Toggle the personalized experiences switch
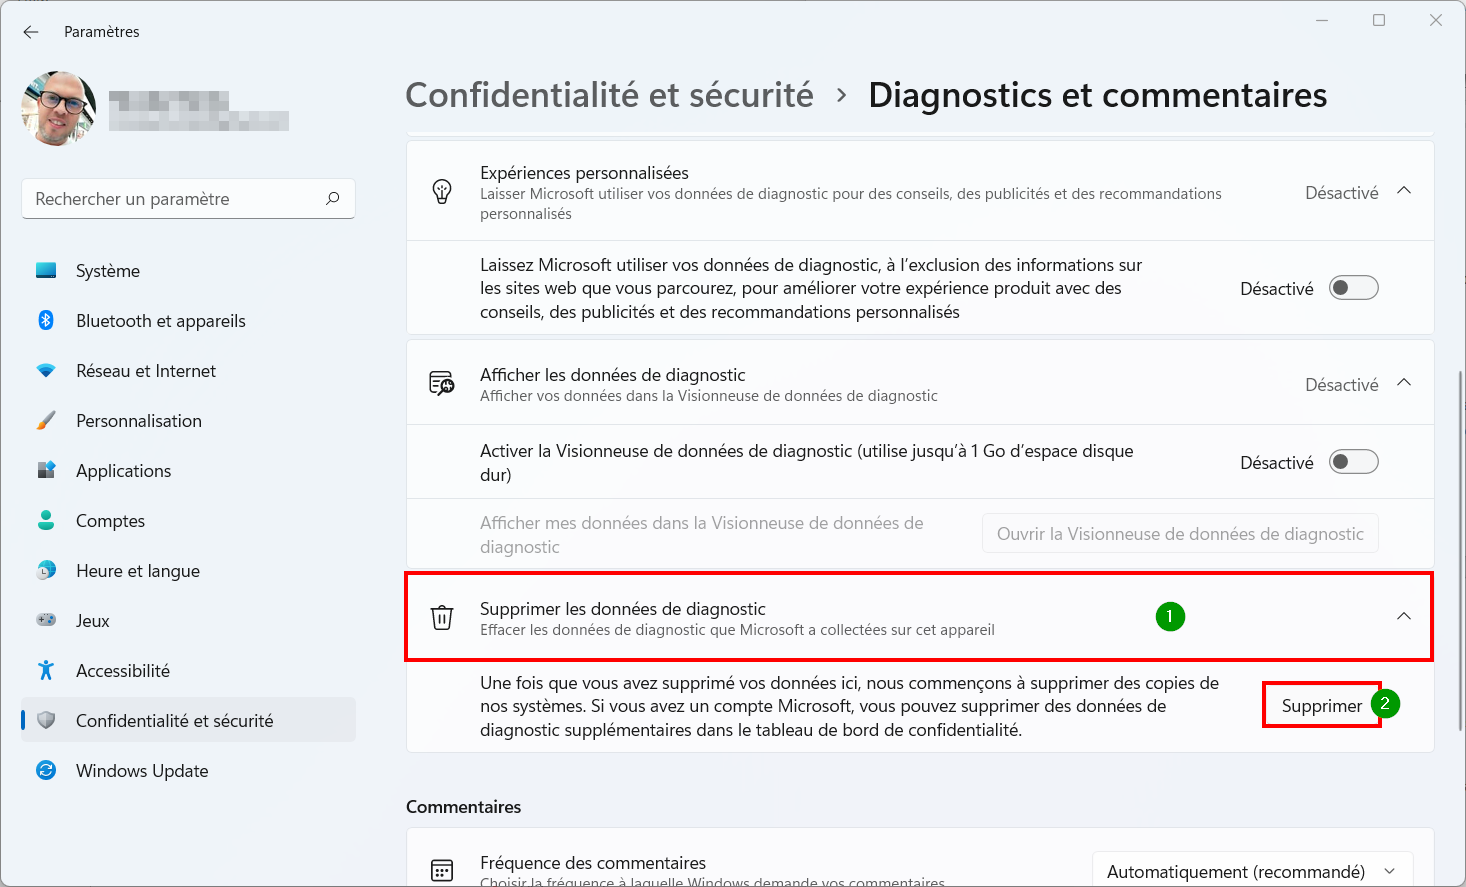Image resolution: width=1466 pixels, height=887 pixels. (x=1353, y=288)
